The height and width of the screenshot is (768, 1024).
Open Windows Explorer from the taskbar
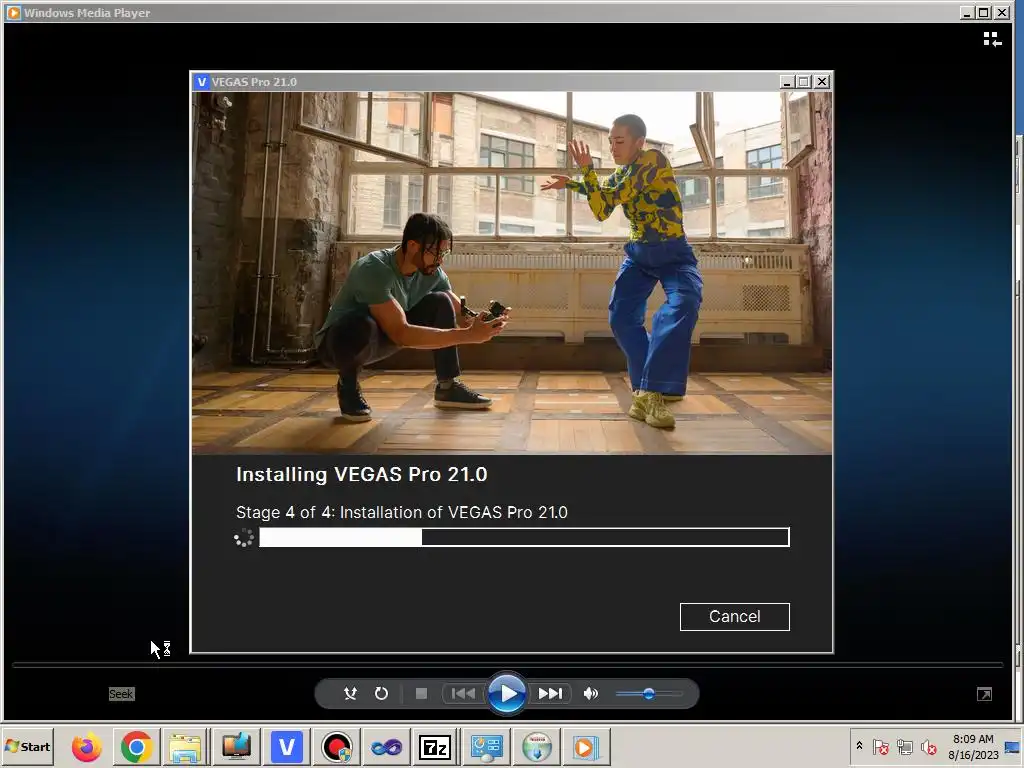pos(186,747)
